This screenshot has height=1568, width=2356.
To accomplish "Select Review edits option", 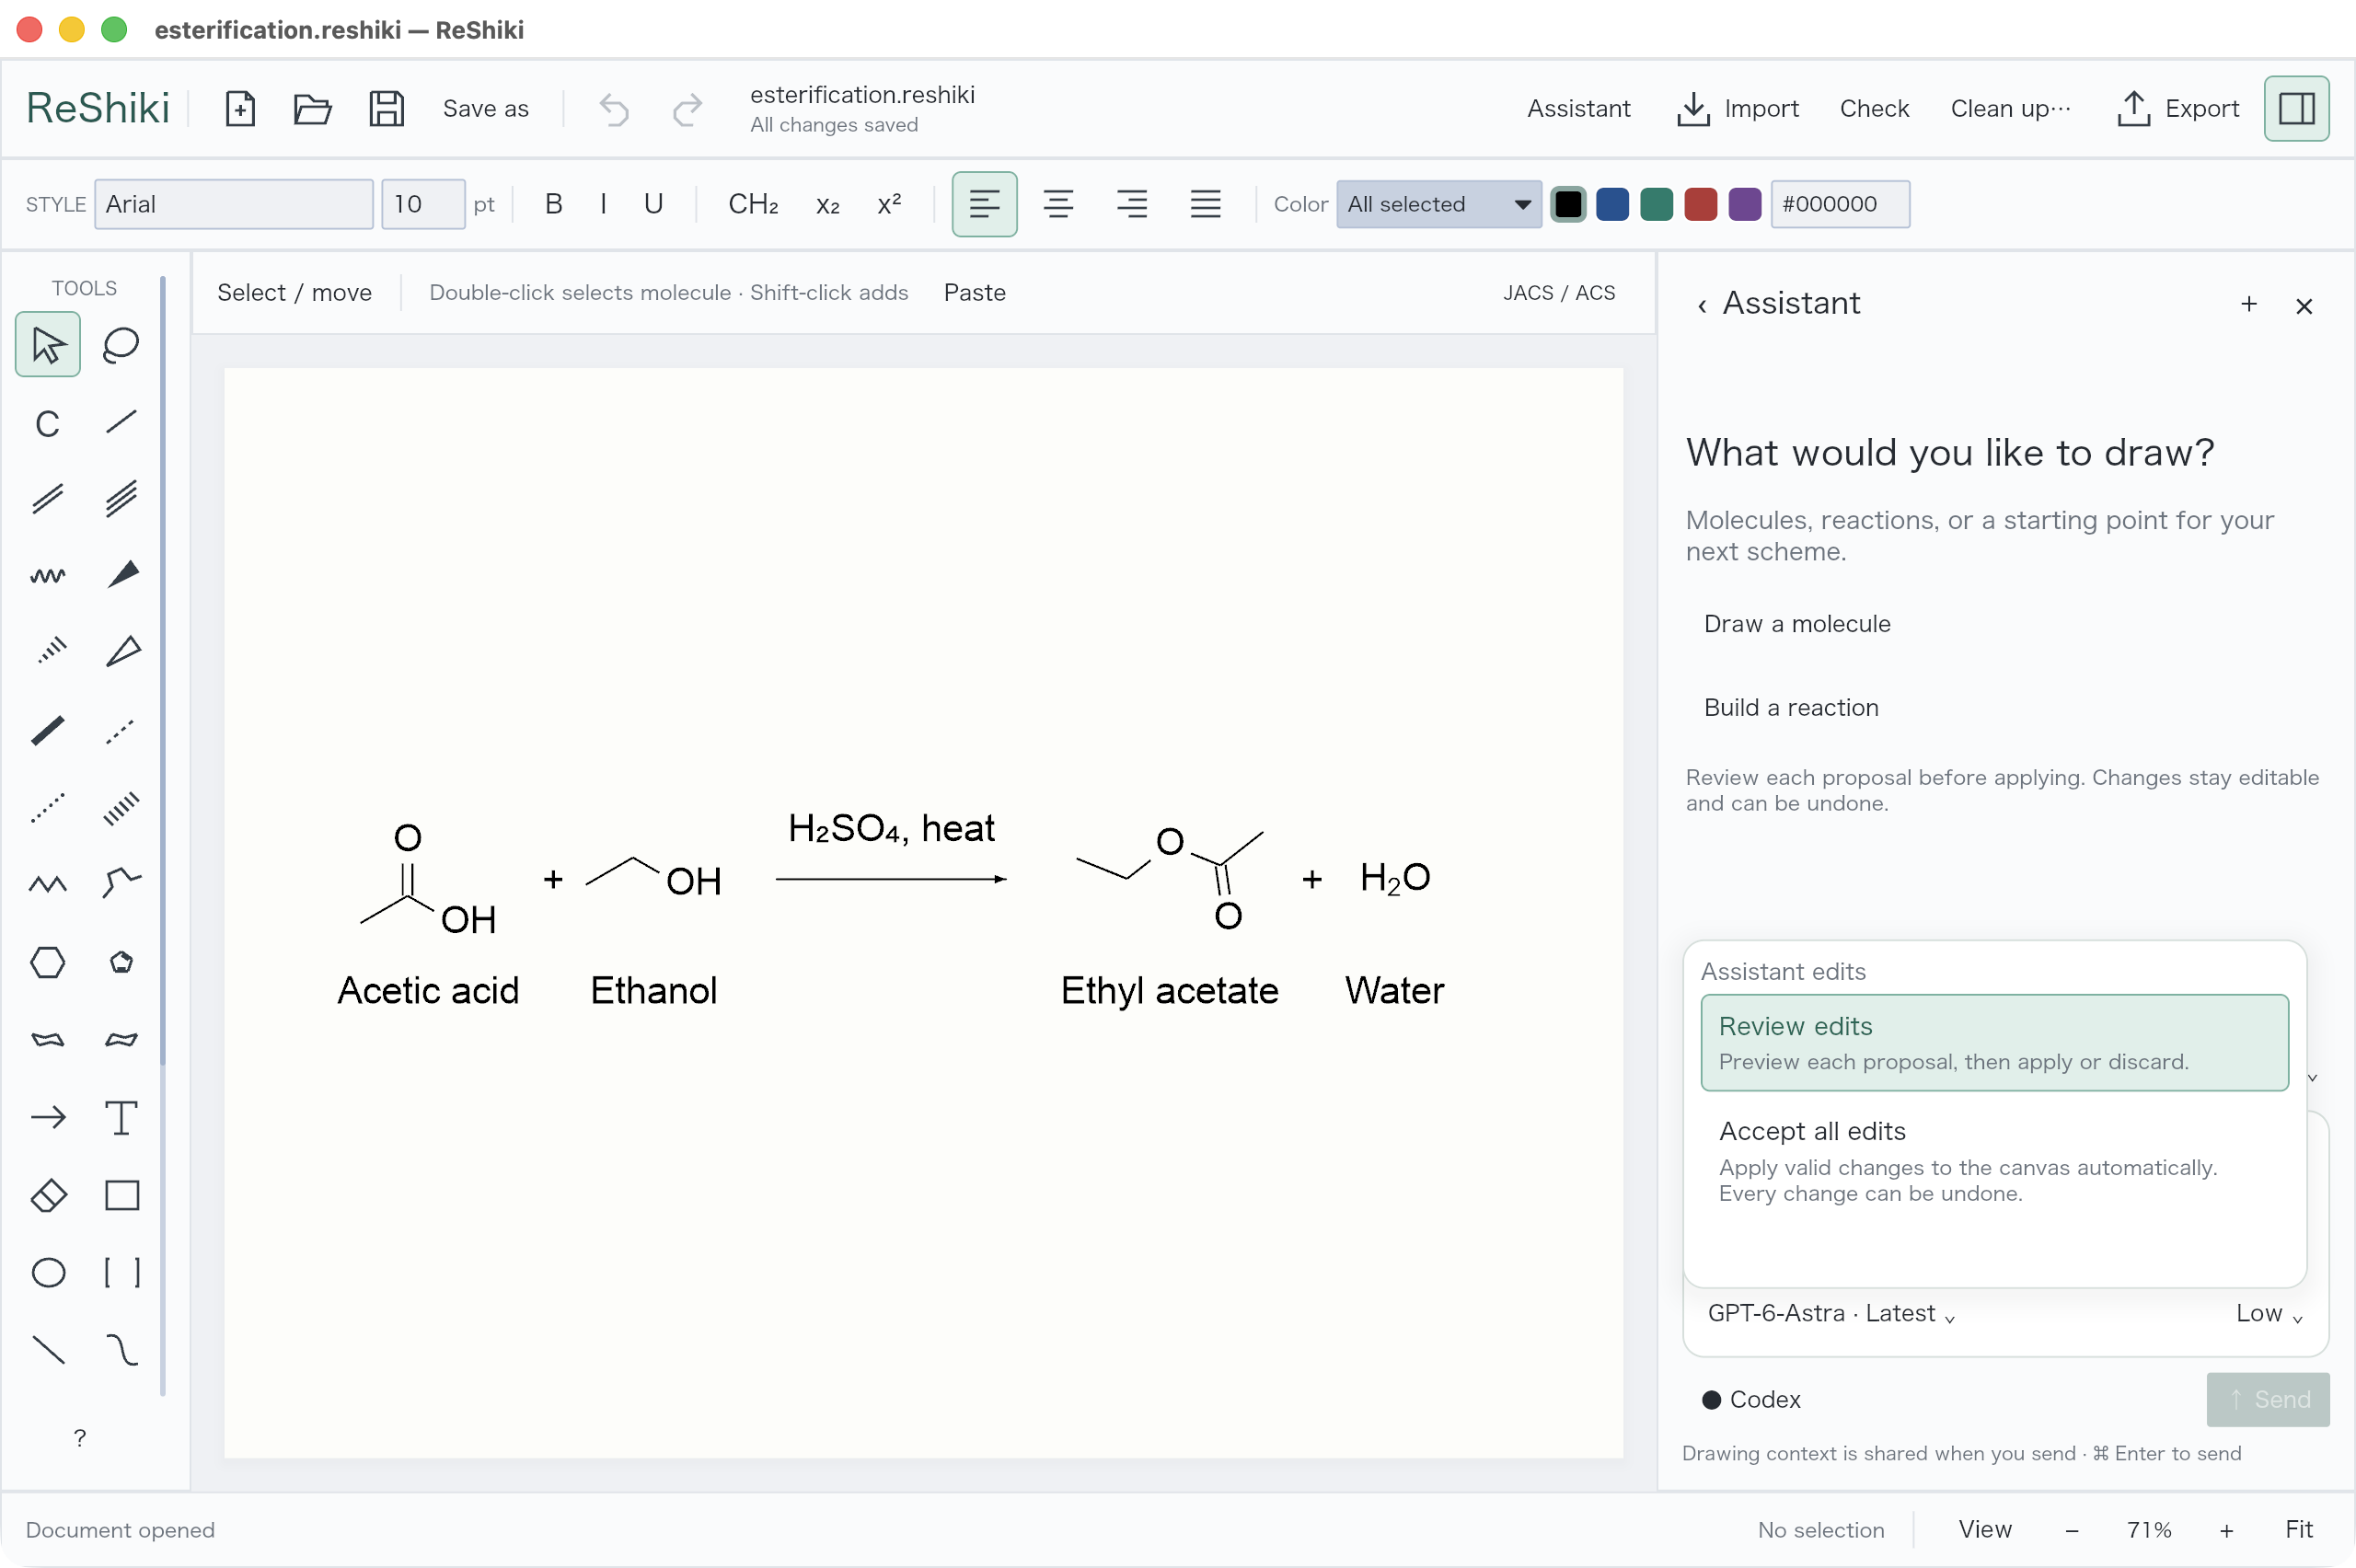I will (1994, 1043).
